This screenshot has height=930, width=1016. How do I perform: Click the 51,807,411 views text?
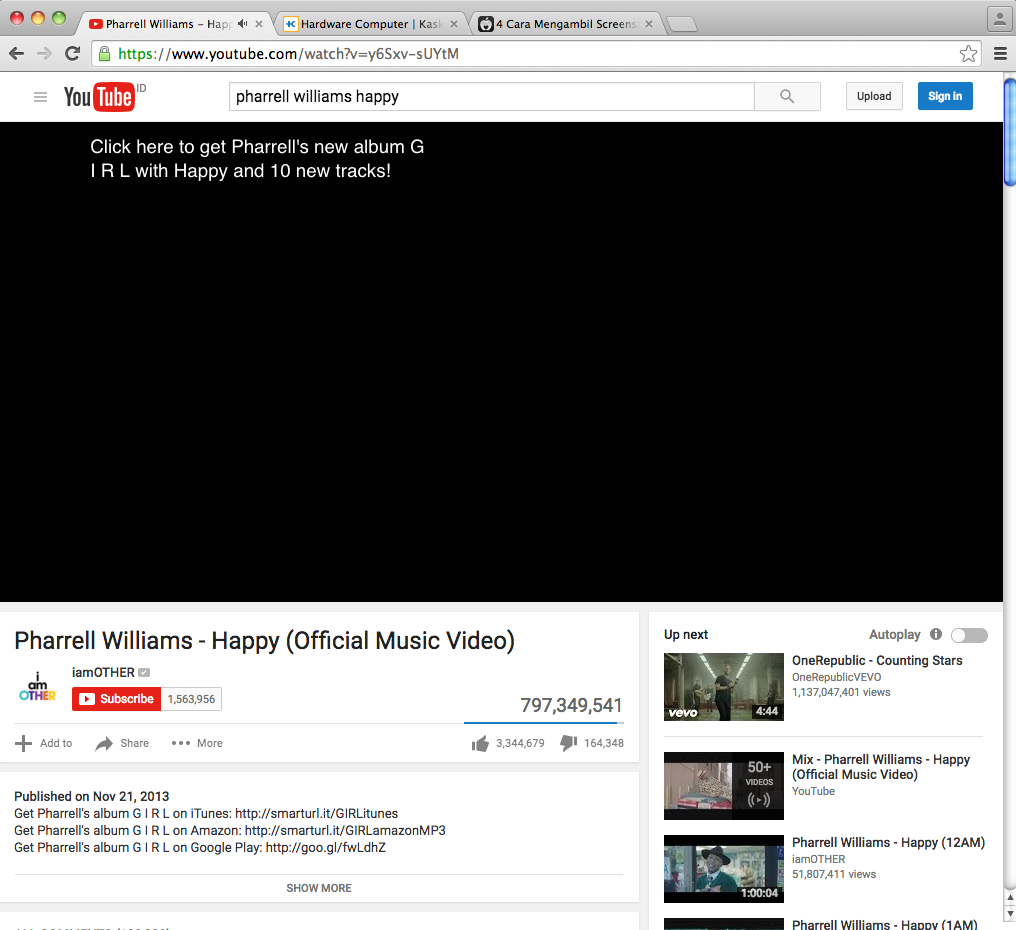click(834, 874)
